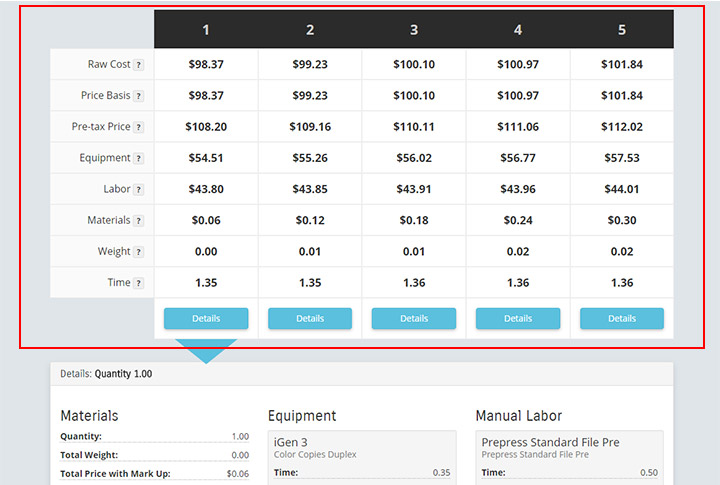This screenshot has height=485, width=720.
Task: Click the Prepress Time value 0.50
Action: tap(649, 472)
